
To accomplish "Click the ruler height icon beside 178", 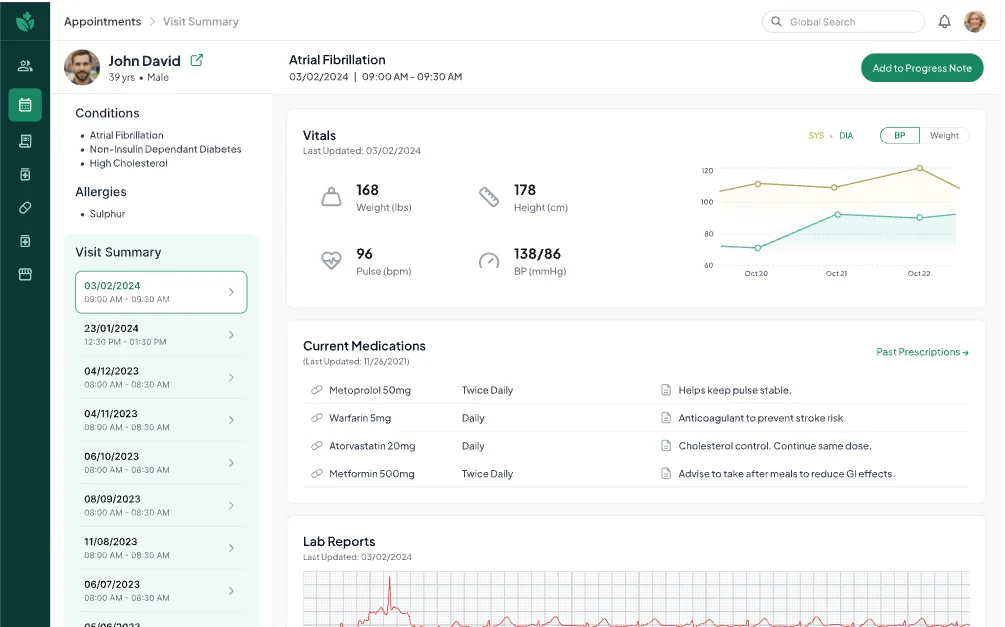I will (x=489, y=197).
